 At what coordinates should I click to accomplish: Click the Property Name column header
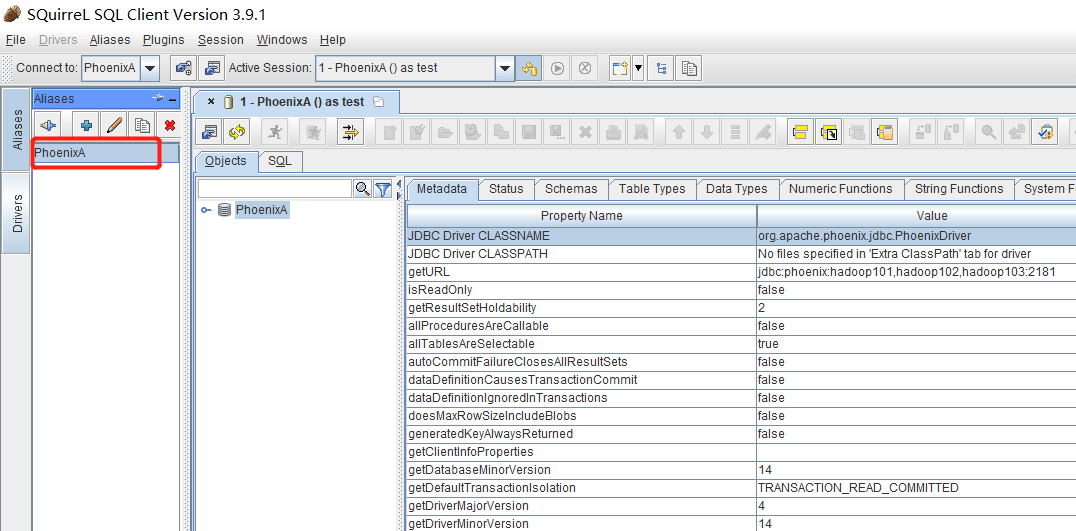pos(582,215)
